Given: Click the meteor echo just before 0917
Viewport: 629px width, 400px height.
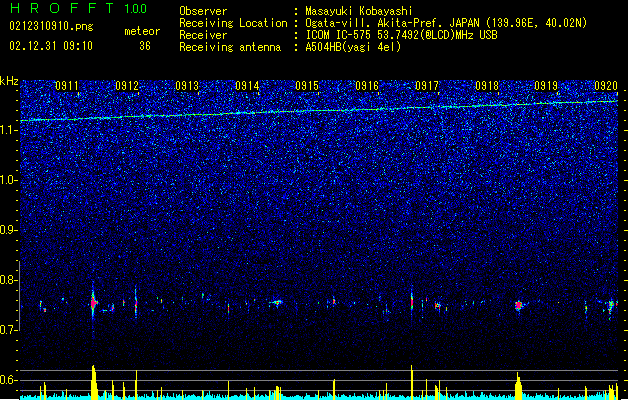Looking at the screenshot, I should pyautogui.click(x=412, y=302).
